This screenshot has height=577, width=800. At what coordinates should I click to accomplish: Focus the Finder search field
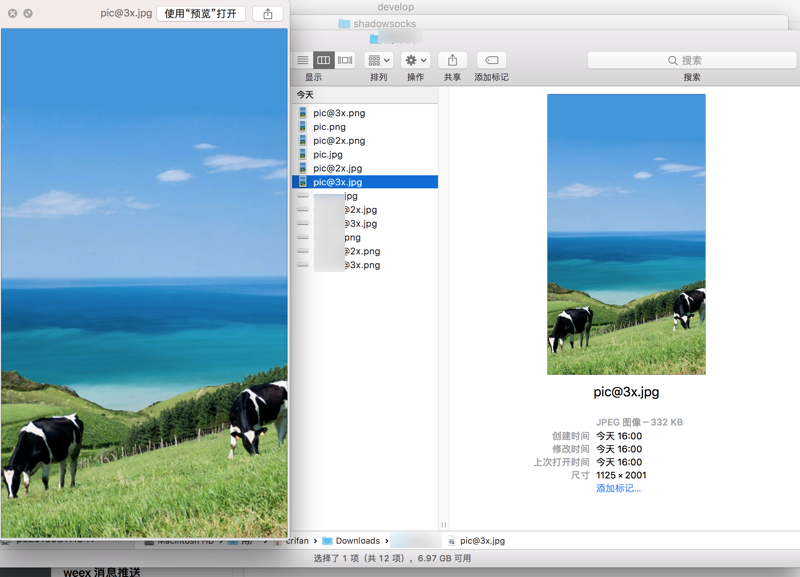[x=692, y=60]
